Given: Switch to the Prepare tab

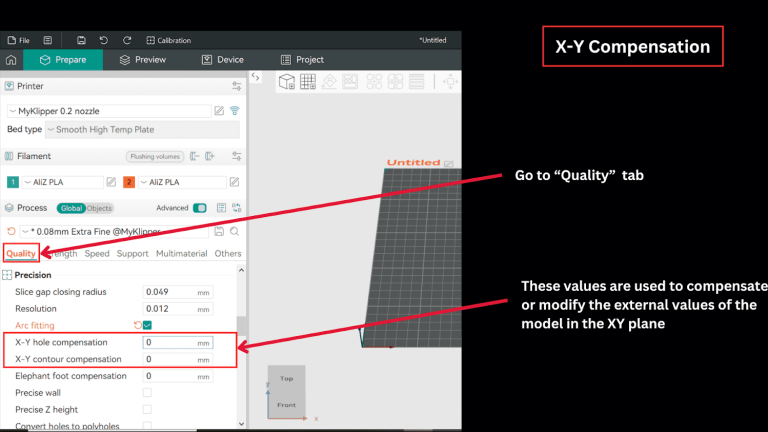Looking at the screenshot, I should (63, 60).
